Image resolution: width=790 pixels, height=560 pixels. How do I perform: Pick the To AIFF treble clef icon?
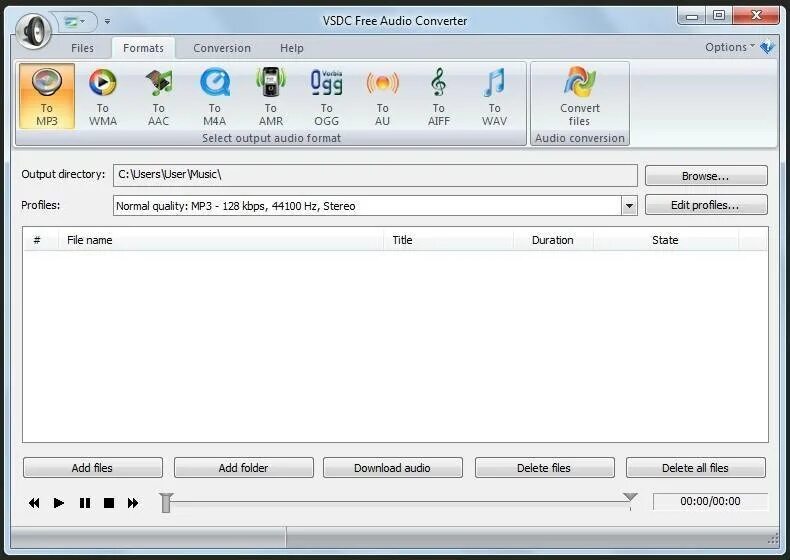(438, 97)
